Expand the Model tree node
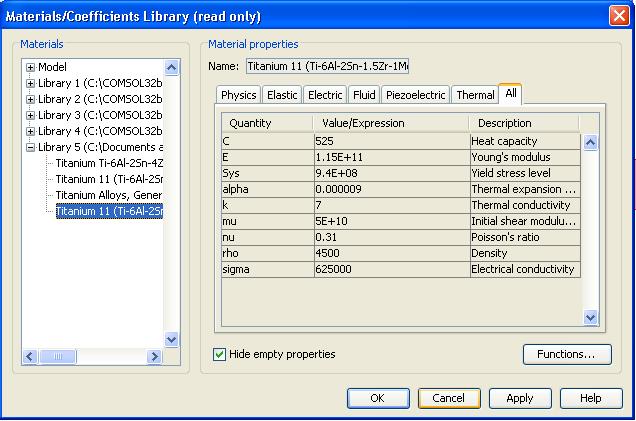Image resolution: width=636 pixels, height=421 pixels. (30, 67)
